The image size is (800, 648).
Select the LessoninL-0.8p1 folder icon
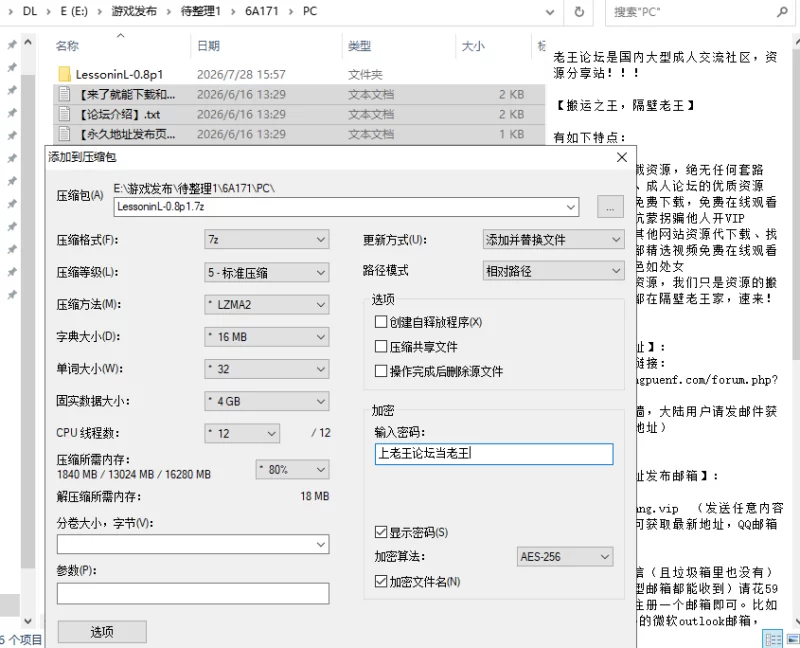pyautogui.click(x=65, y=74)
